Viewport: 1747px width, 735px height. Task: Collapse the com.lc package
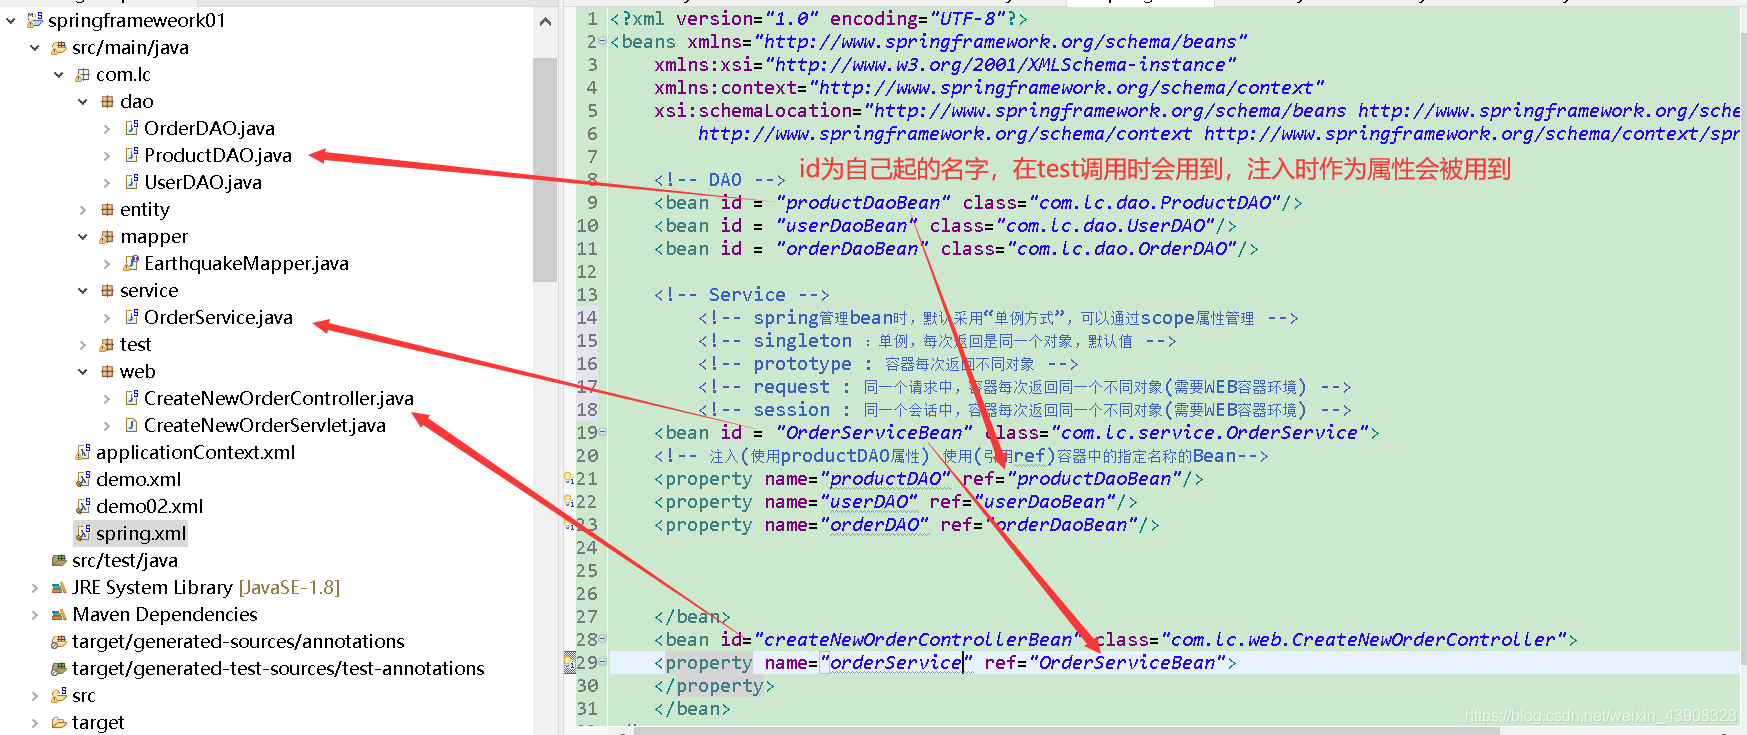point(59,74)
